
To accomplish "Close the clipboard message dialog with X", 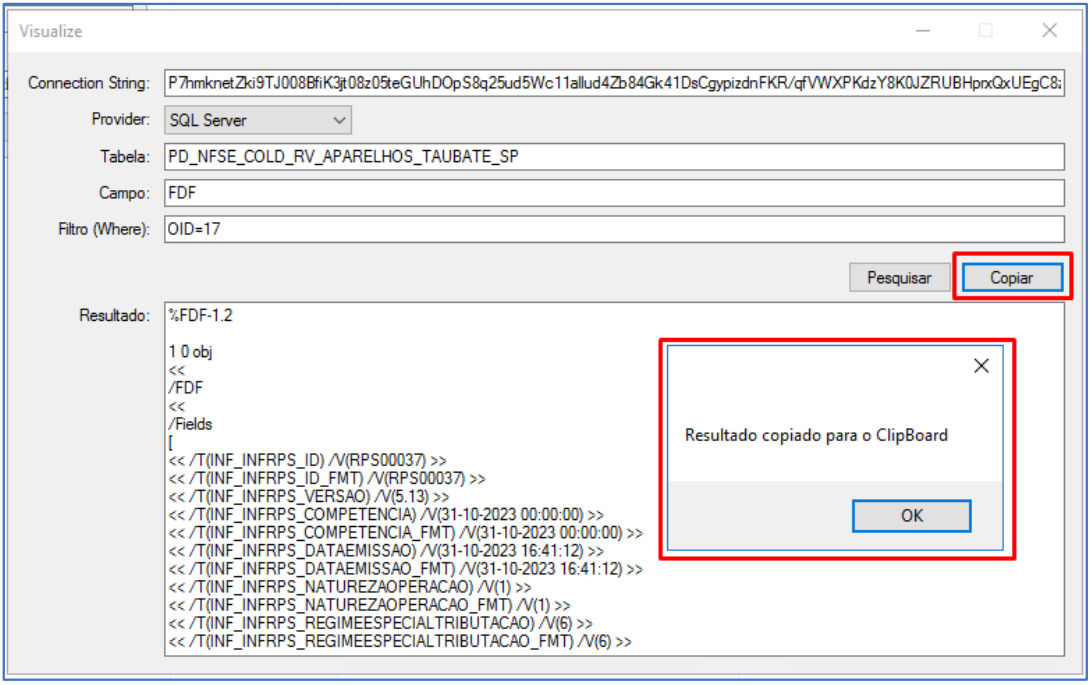I will point(981,366).
